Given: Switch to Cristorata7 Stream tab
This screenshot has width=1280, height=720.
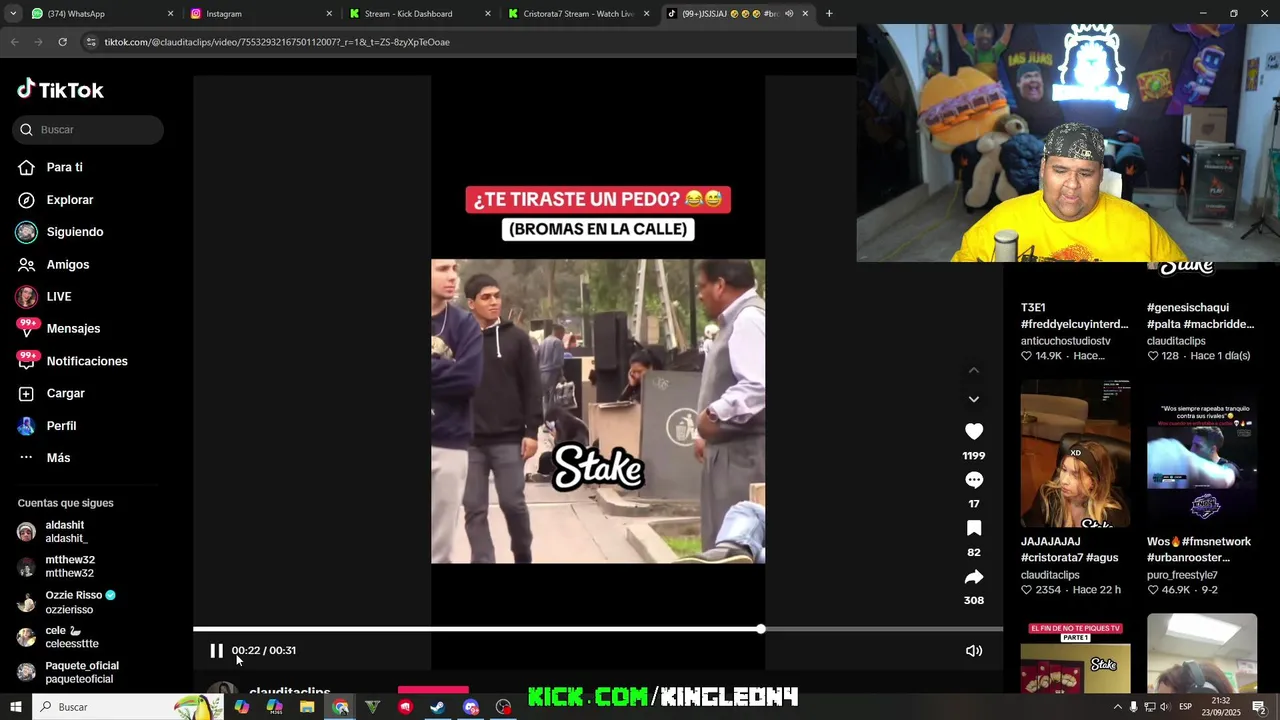Looking at the screenshot, I should pos(578,14).
